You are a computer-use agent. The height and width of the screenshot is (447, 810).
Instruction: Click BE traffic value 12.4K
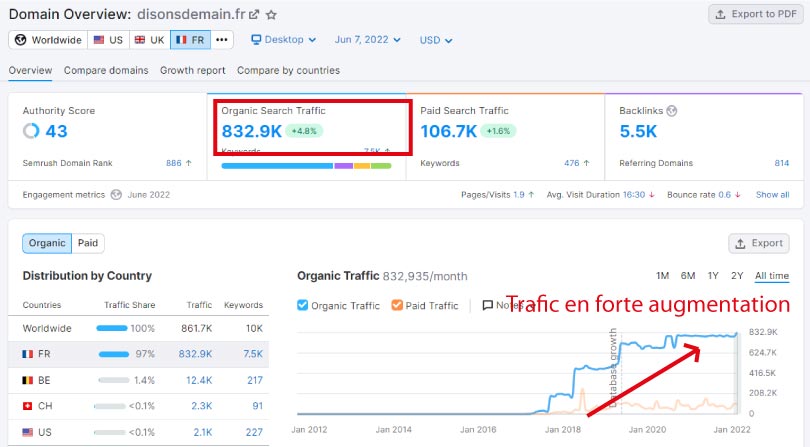(x=199, y=380)
